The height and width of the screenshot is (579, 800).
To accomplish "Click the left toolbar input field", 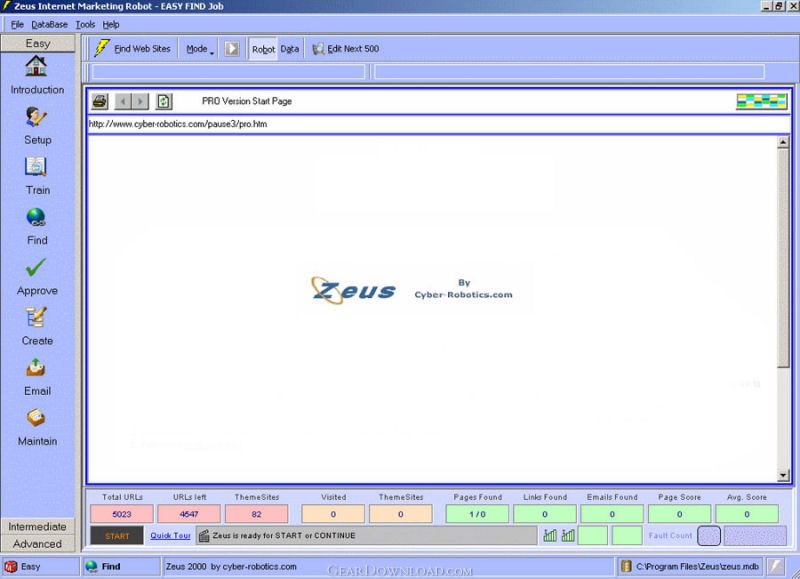I will pyautogui.click(x=229, y=72).
